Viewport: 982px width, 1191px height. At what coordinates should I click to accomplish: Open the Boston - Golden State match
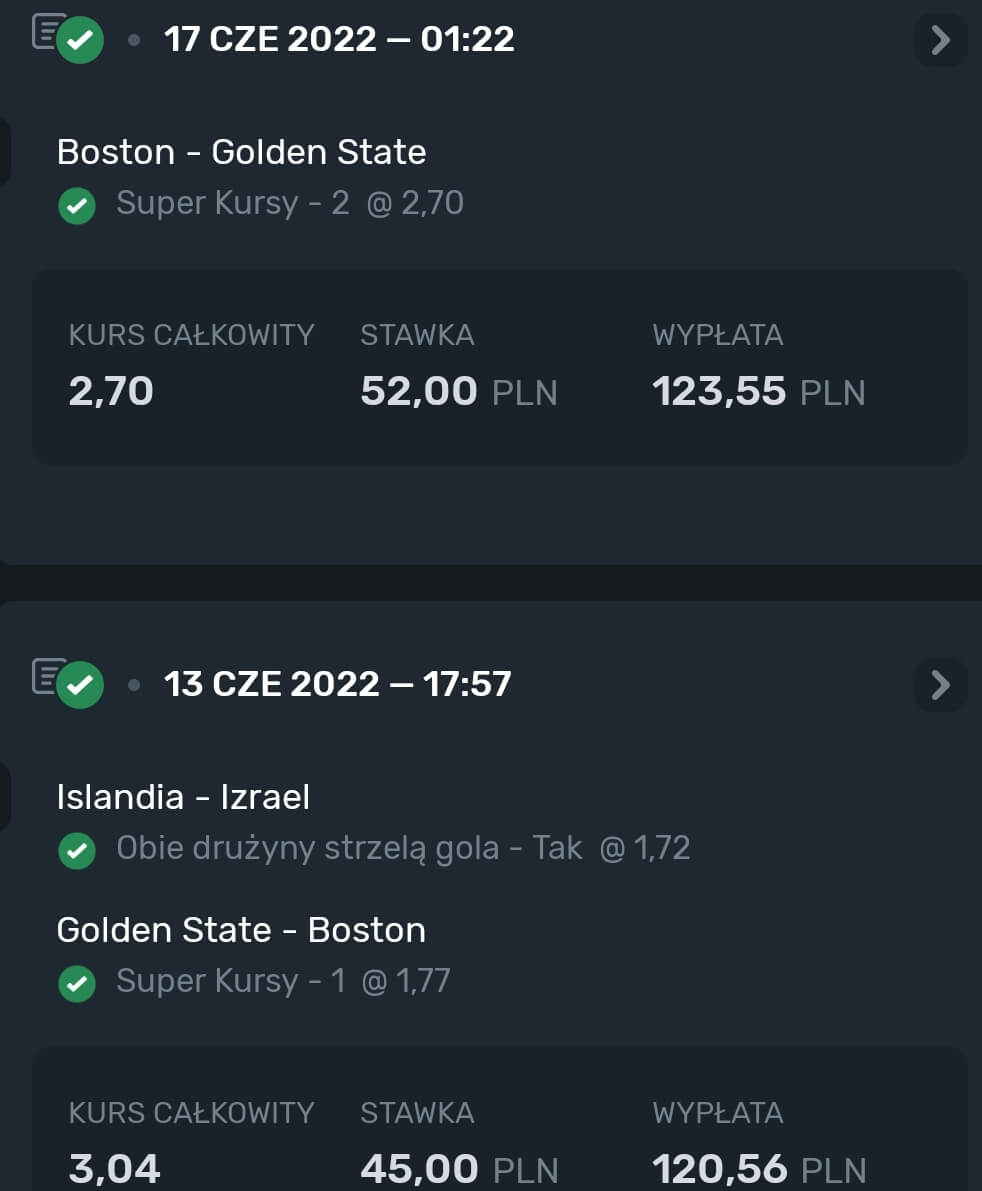[x=241, y=152]
